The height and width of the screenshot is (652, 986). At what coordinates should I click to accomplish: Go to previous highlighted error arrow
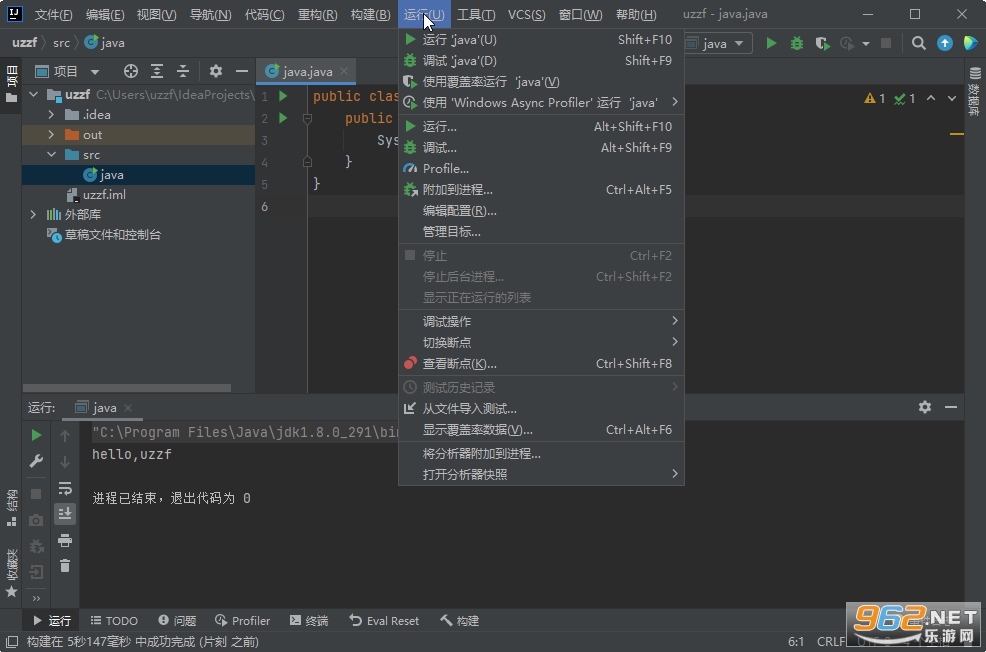[x=931, y=98]
